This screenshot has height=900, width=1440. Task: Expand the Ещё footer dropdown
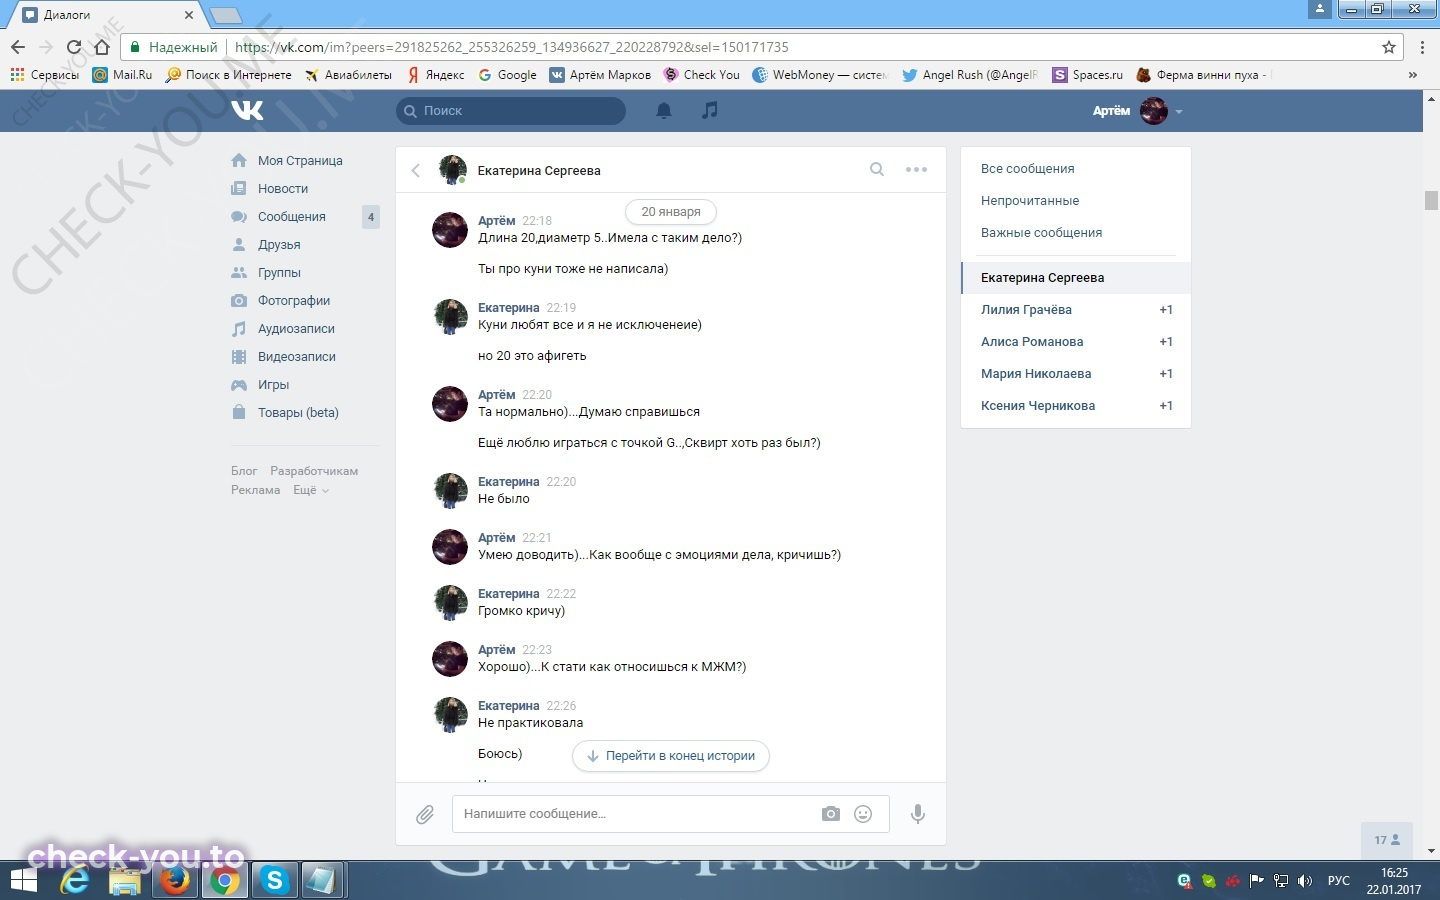310,490
